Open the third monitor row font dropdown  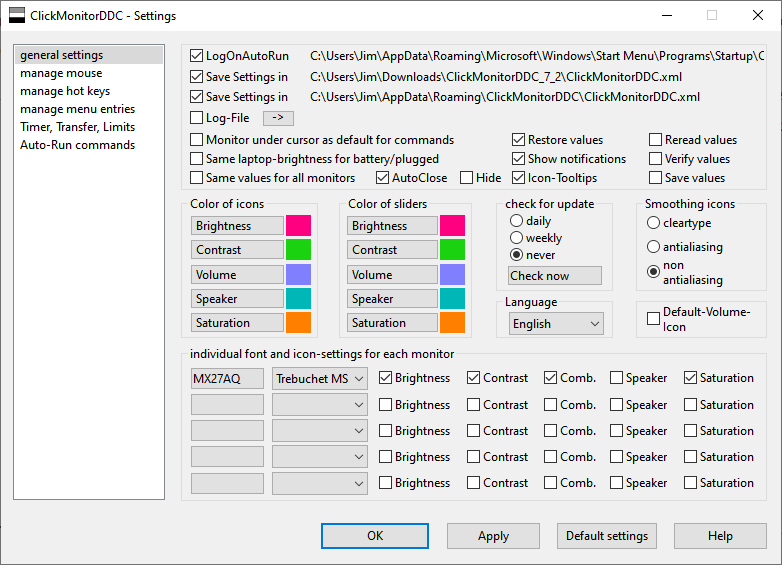click(320, 430)
